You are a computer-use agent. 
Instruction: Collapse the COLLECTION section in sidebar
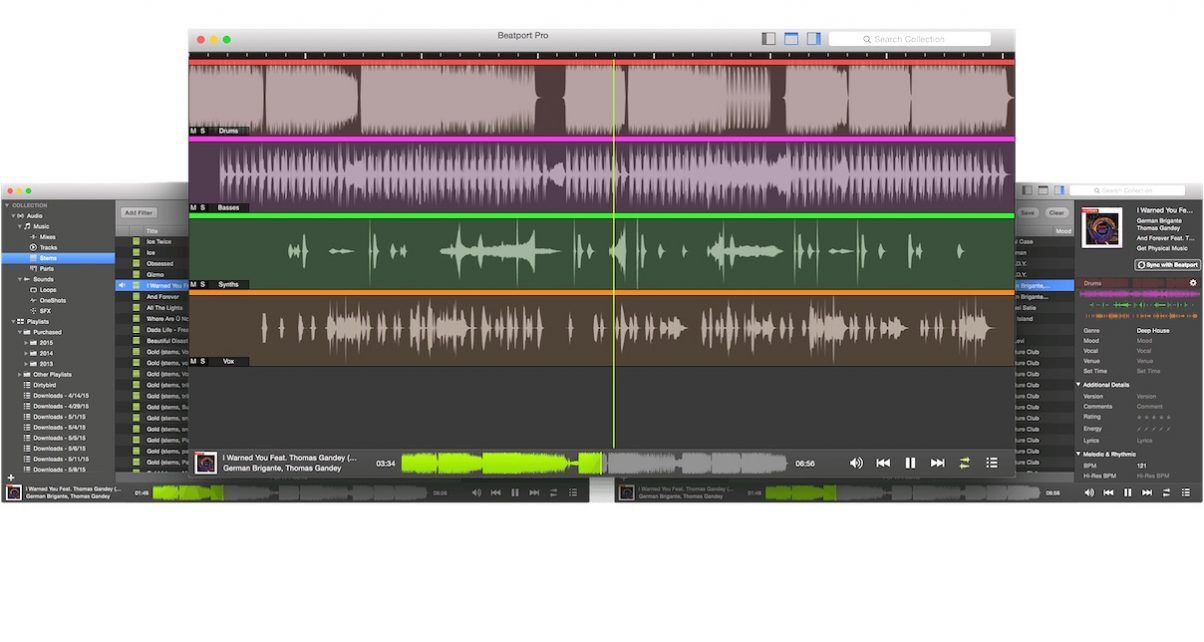pyautogui.click(x=7, y=205)
